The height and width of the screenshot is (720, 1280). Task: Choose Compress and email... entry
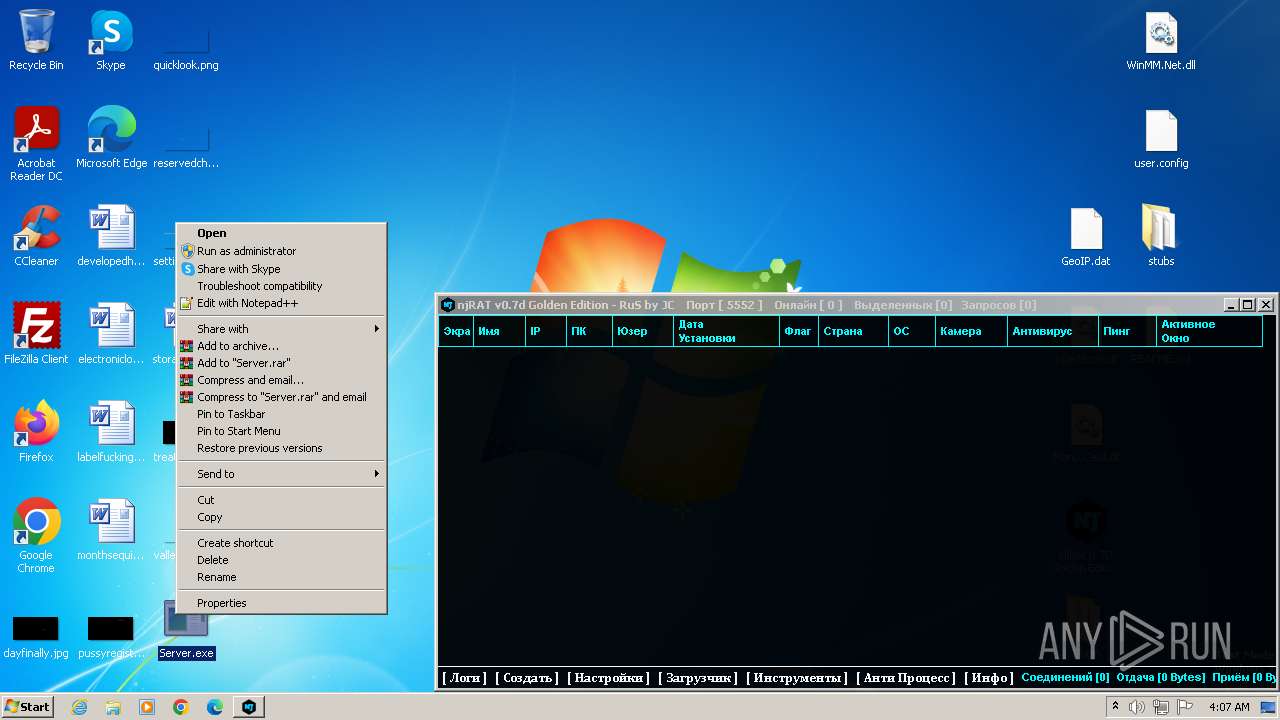tap(281, 380)
